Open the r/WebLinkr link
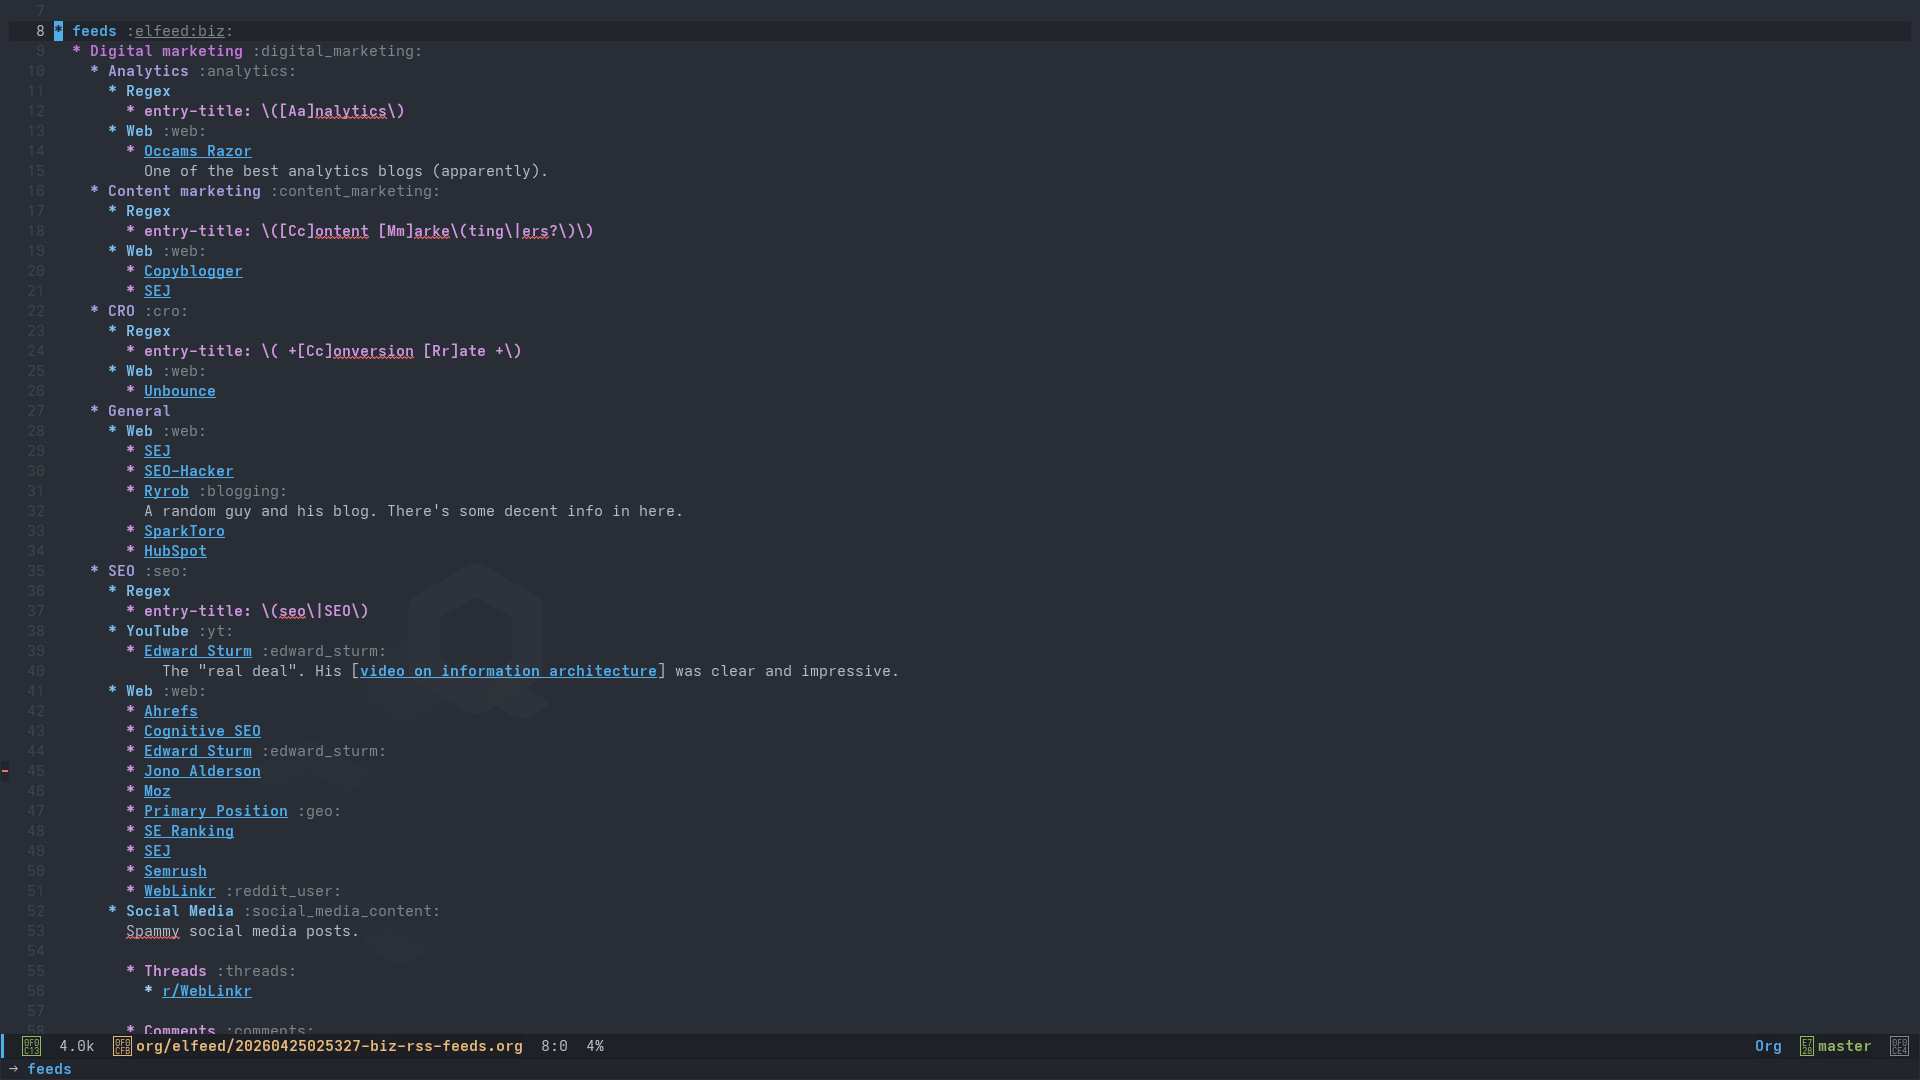This screenshot has height=1080, width=1920. pos(207,991)
